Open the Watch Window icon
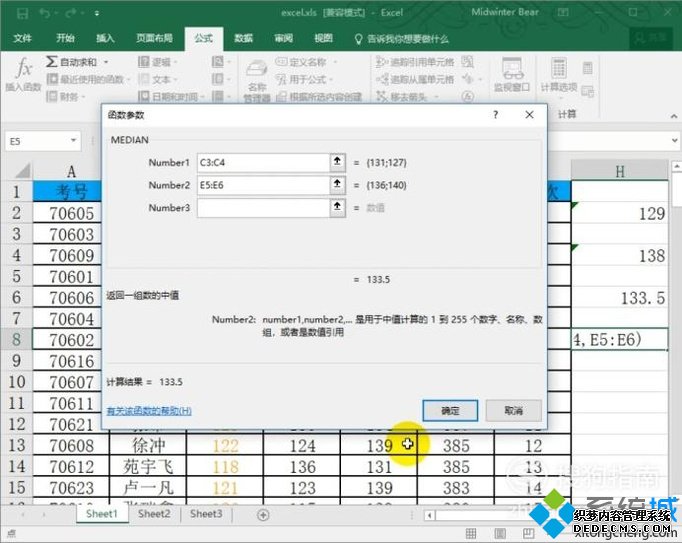The height and width of the screenshot is (543, 682). (x=512, y=69)
